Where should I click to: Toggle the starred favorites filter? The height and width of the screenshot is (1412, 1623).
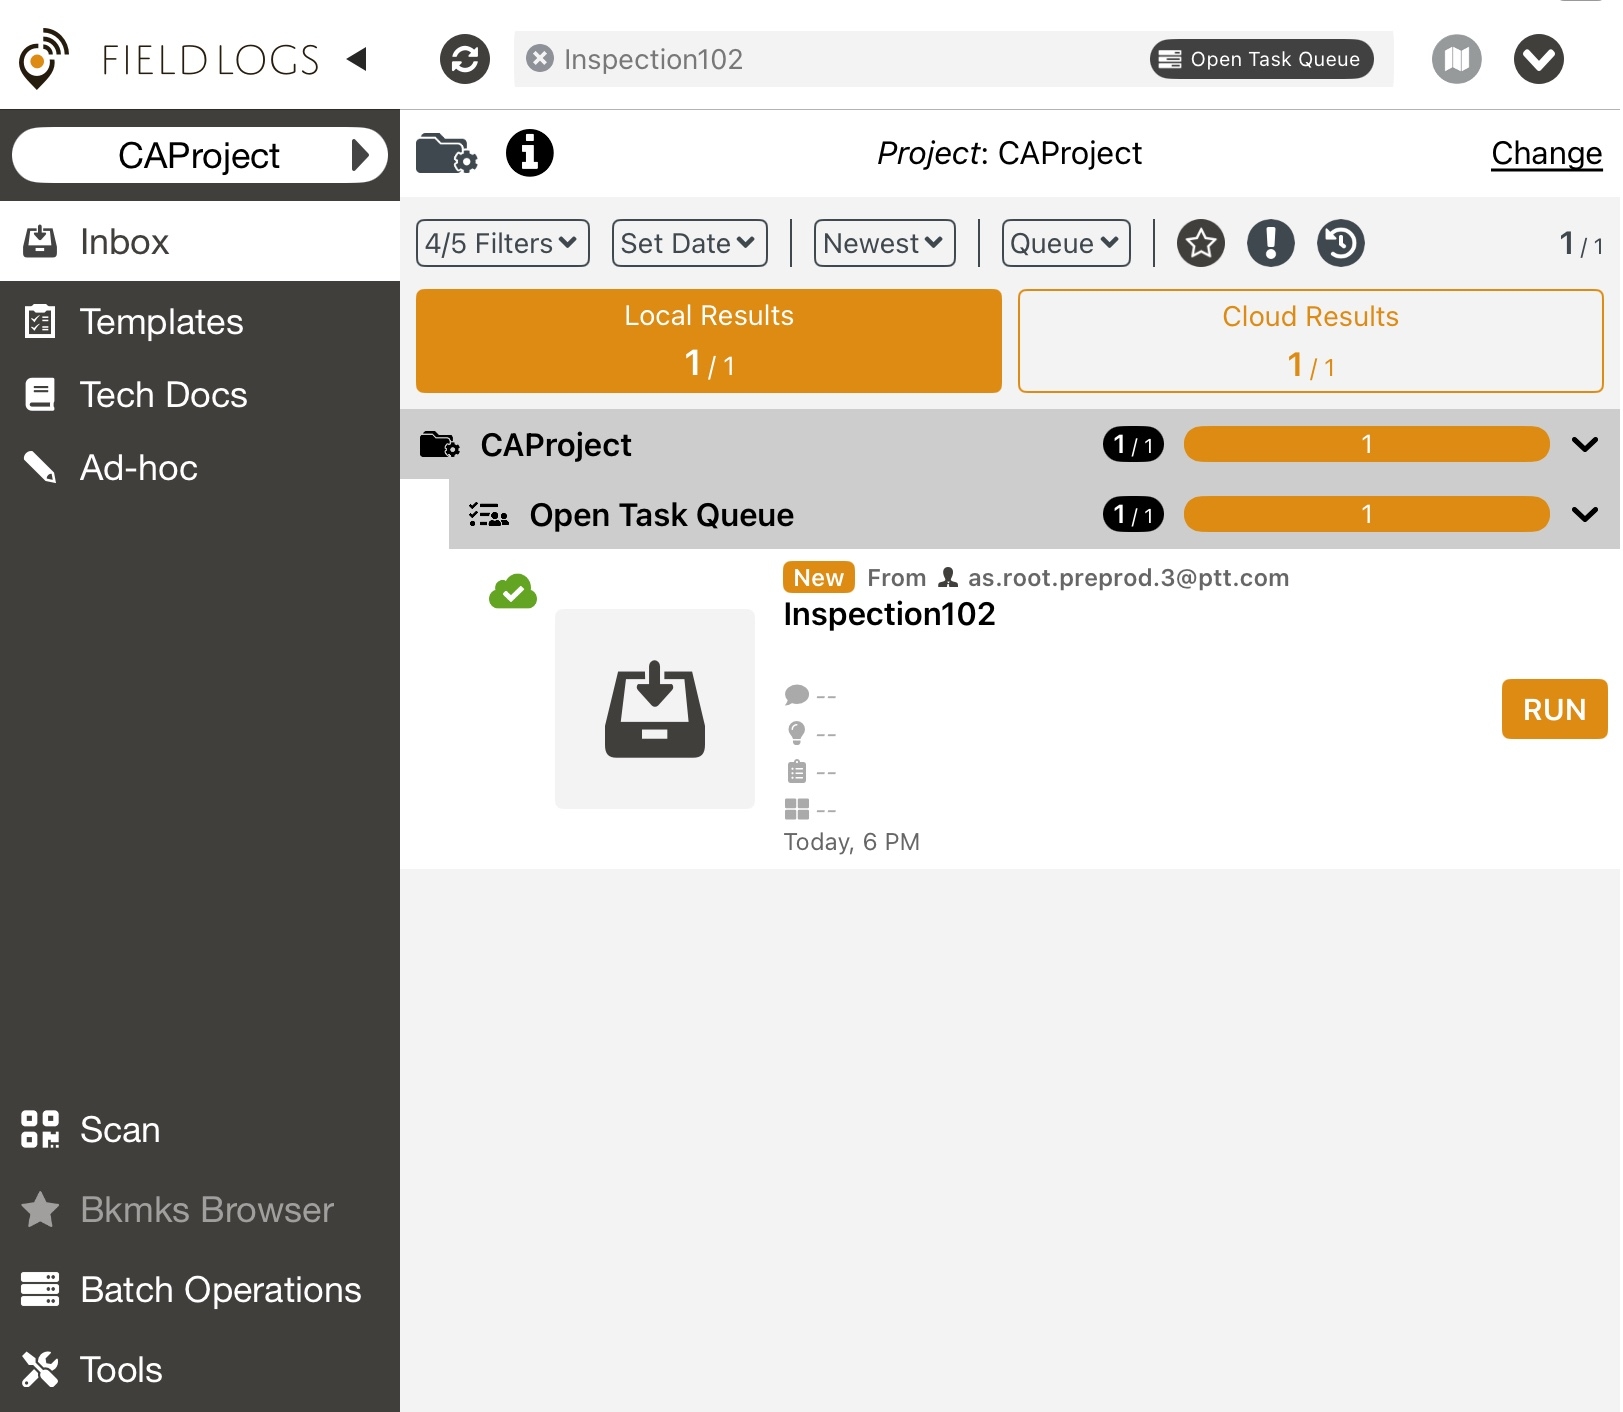tap(1200, 243)
